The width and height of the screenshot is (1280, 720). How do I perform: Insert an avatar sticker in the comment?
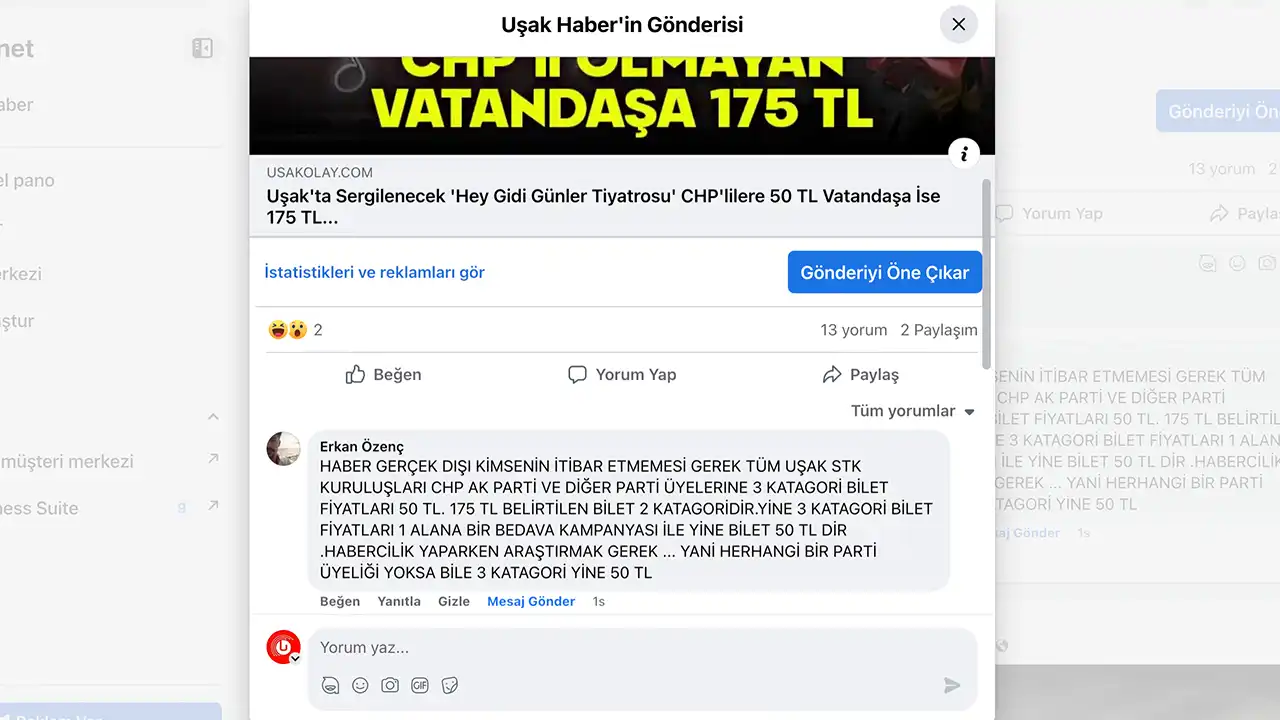click(331, 685)
